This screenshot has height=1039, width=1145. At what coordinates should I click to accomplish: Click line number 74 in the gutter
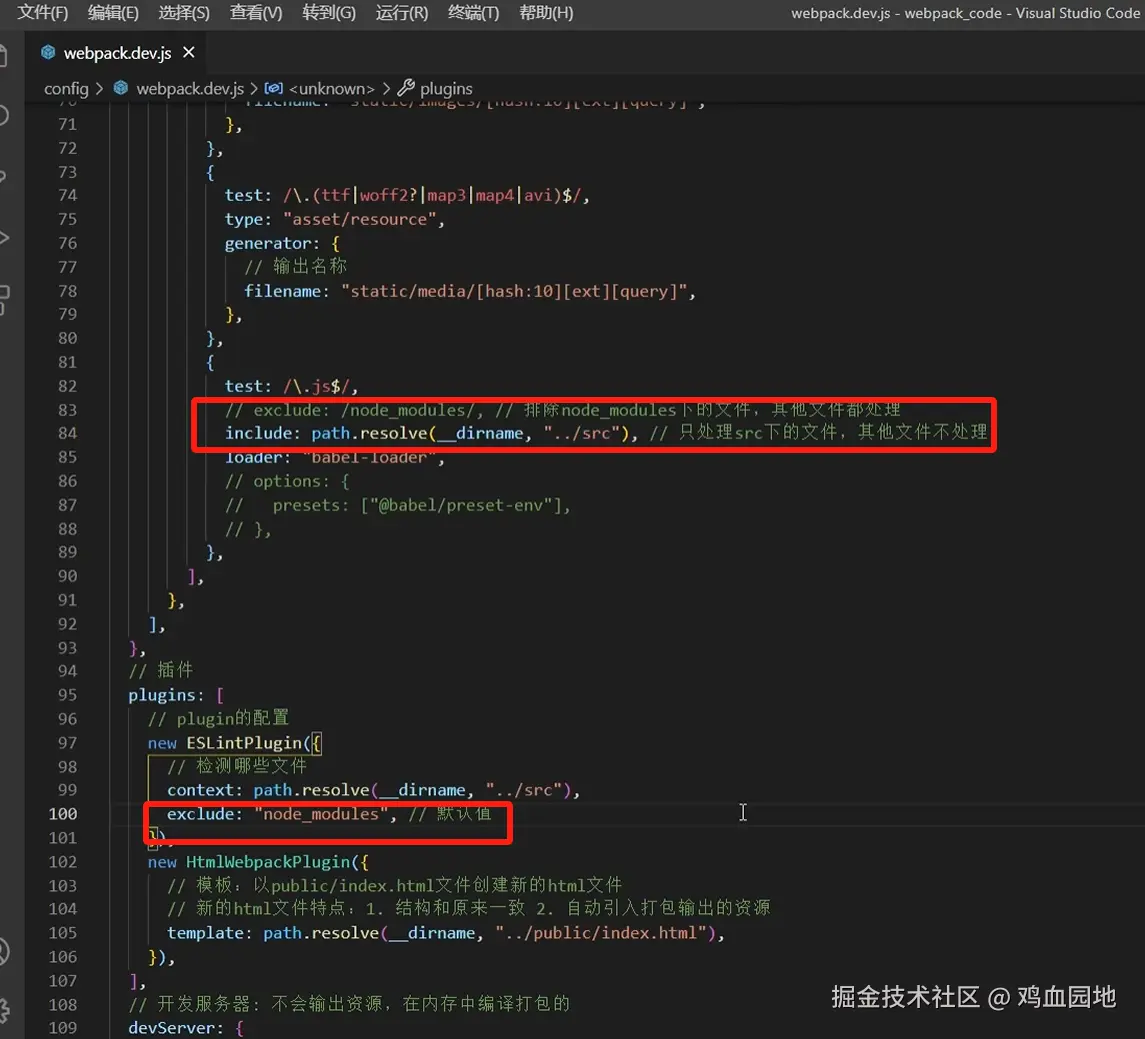[67, 195]
